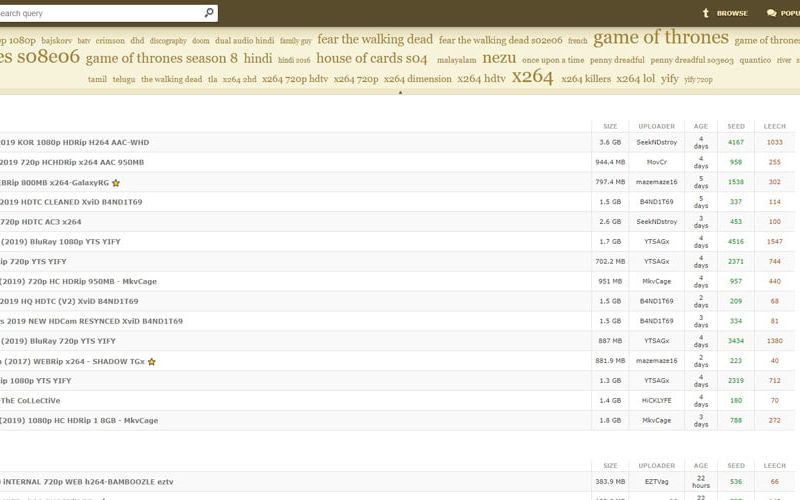Viewport: 800px width, 500px height.
Task: Click the 'hindi 2016' tag
Action: (294, 60)
